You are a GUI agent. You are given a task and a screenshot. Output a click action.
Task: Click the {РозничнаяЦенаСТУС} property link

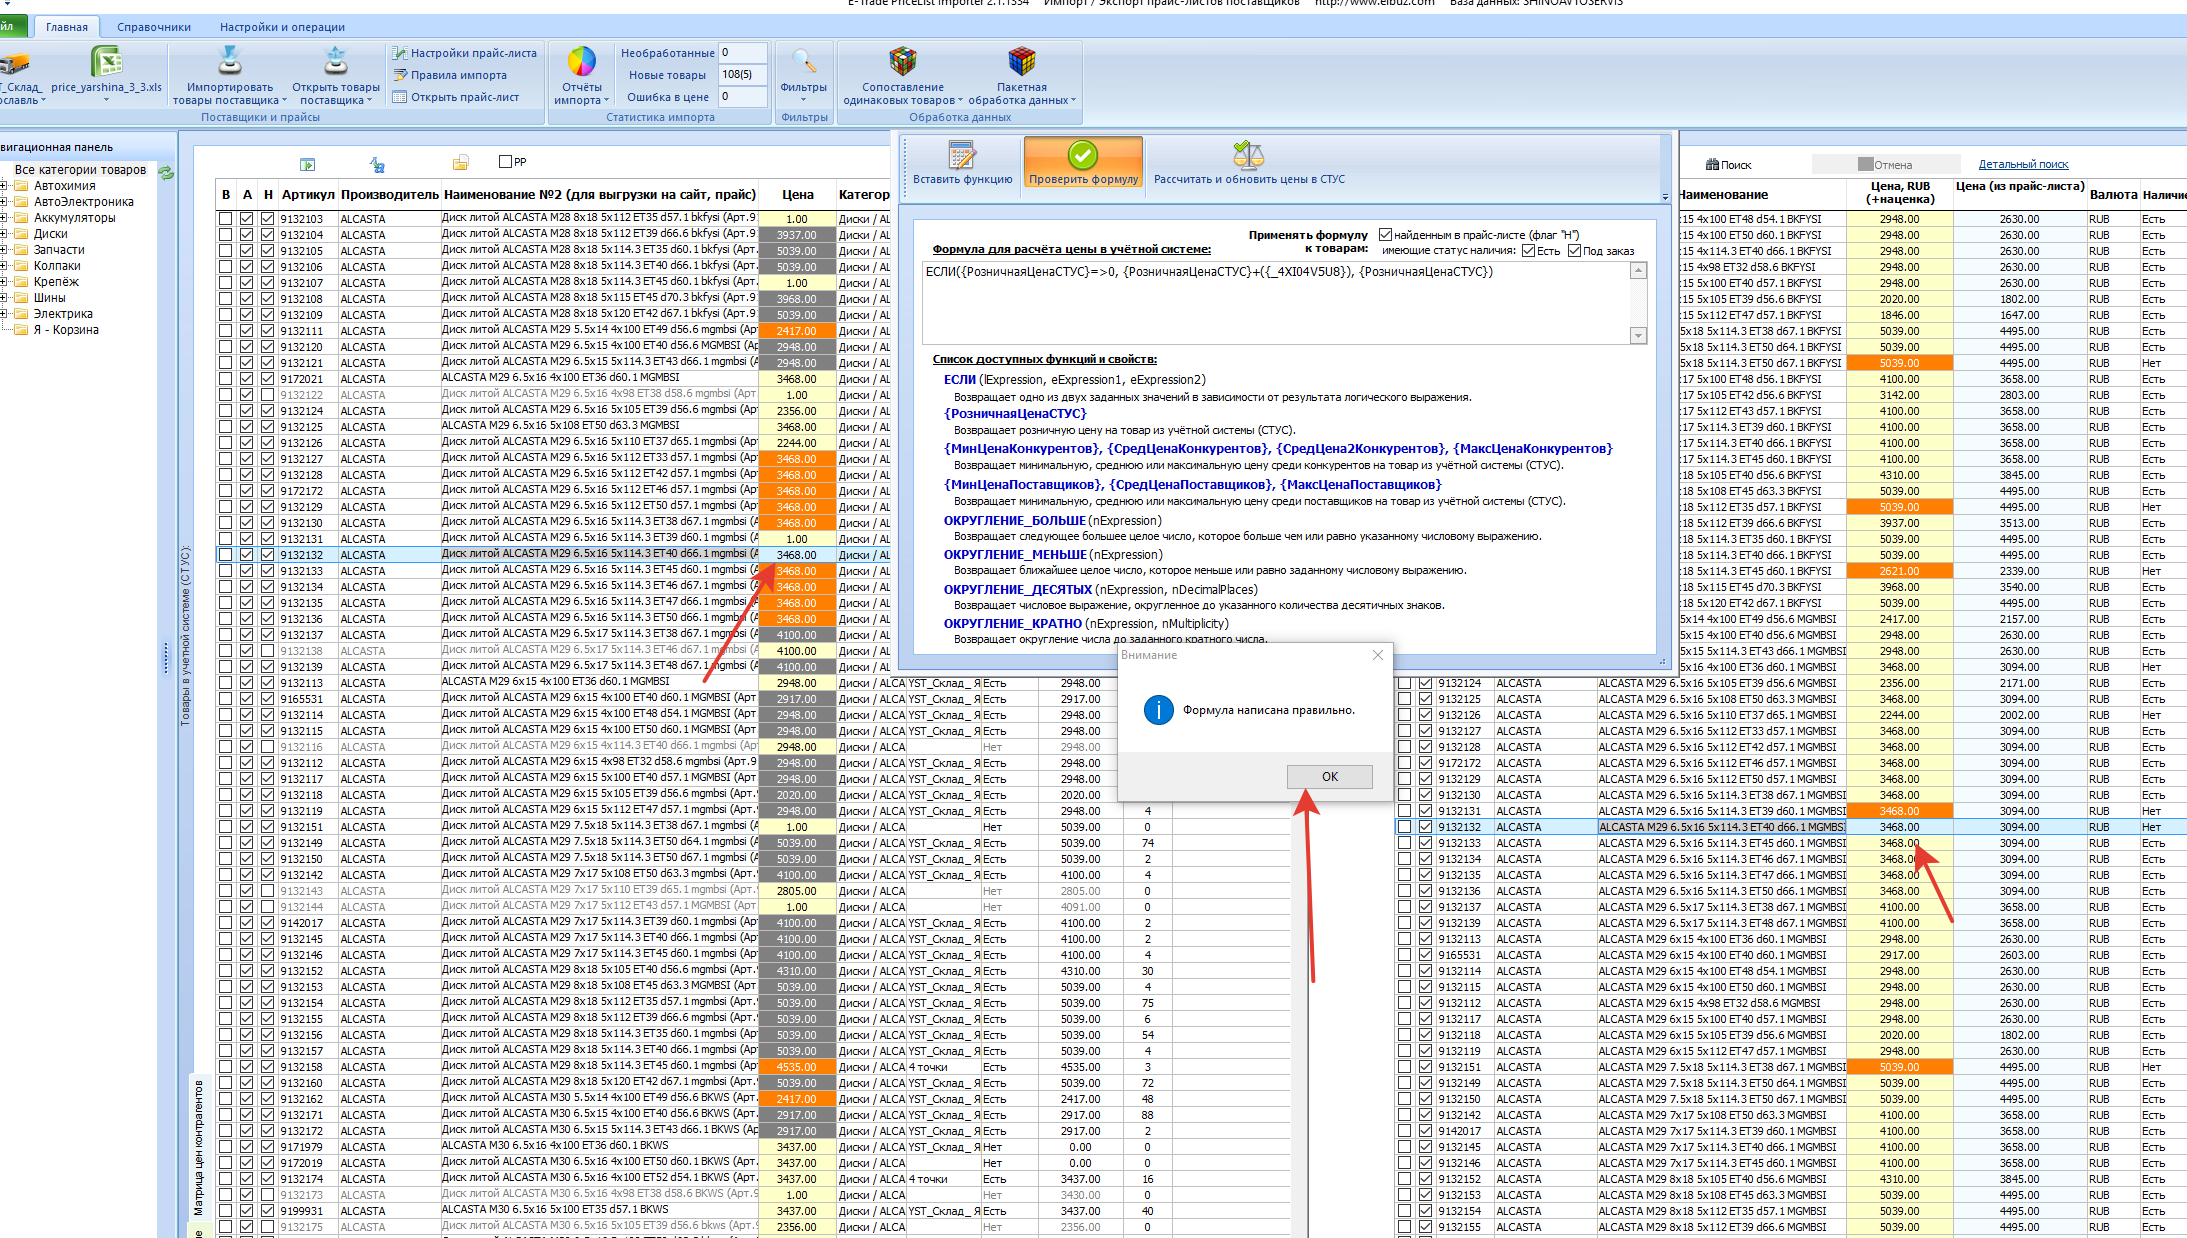pos(1014,414)
